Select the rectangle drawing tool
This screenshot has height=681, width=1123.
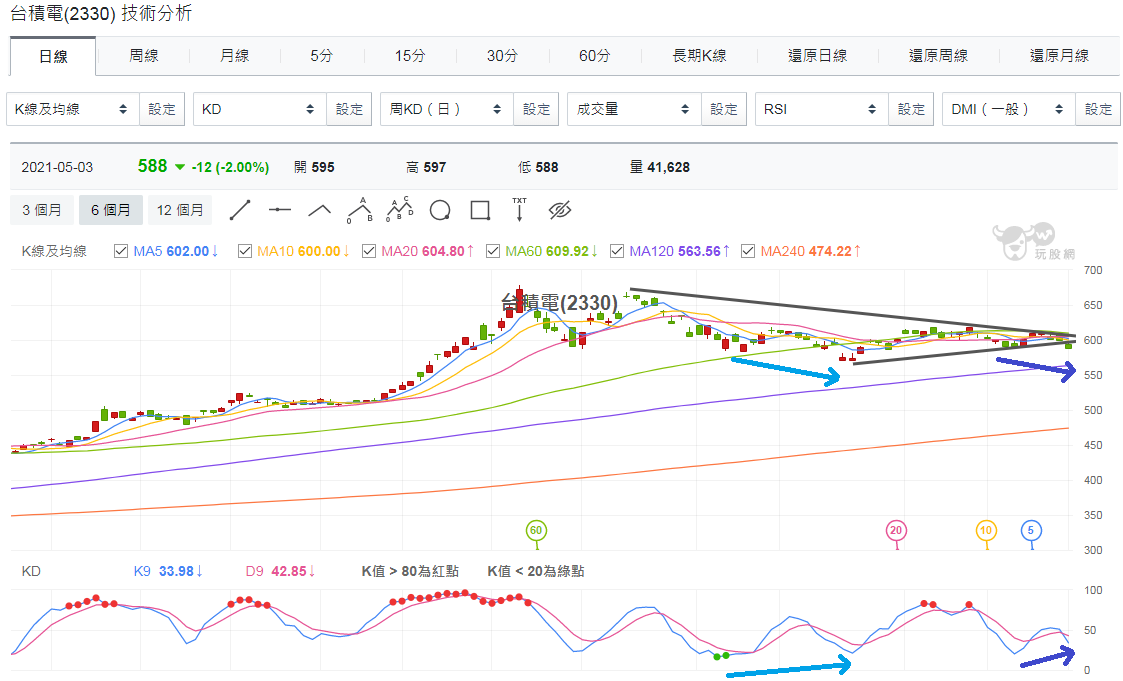(x=480, y=211)
